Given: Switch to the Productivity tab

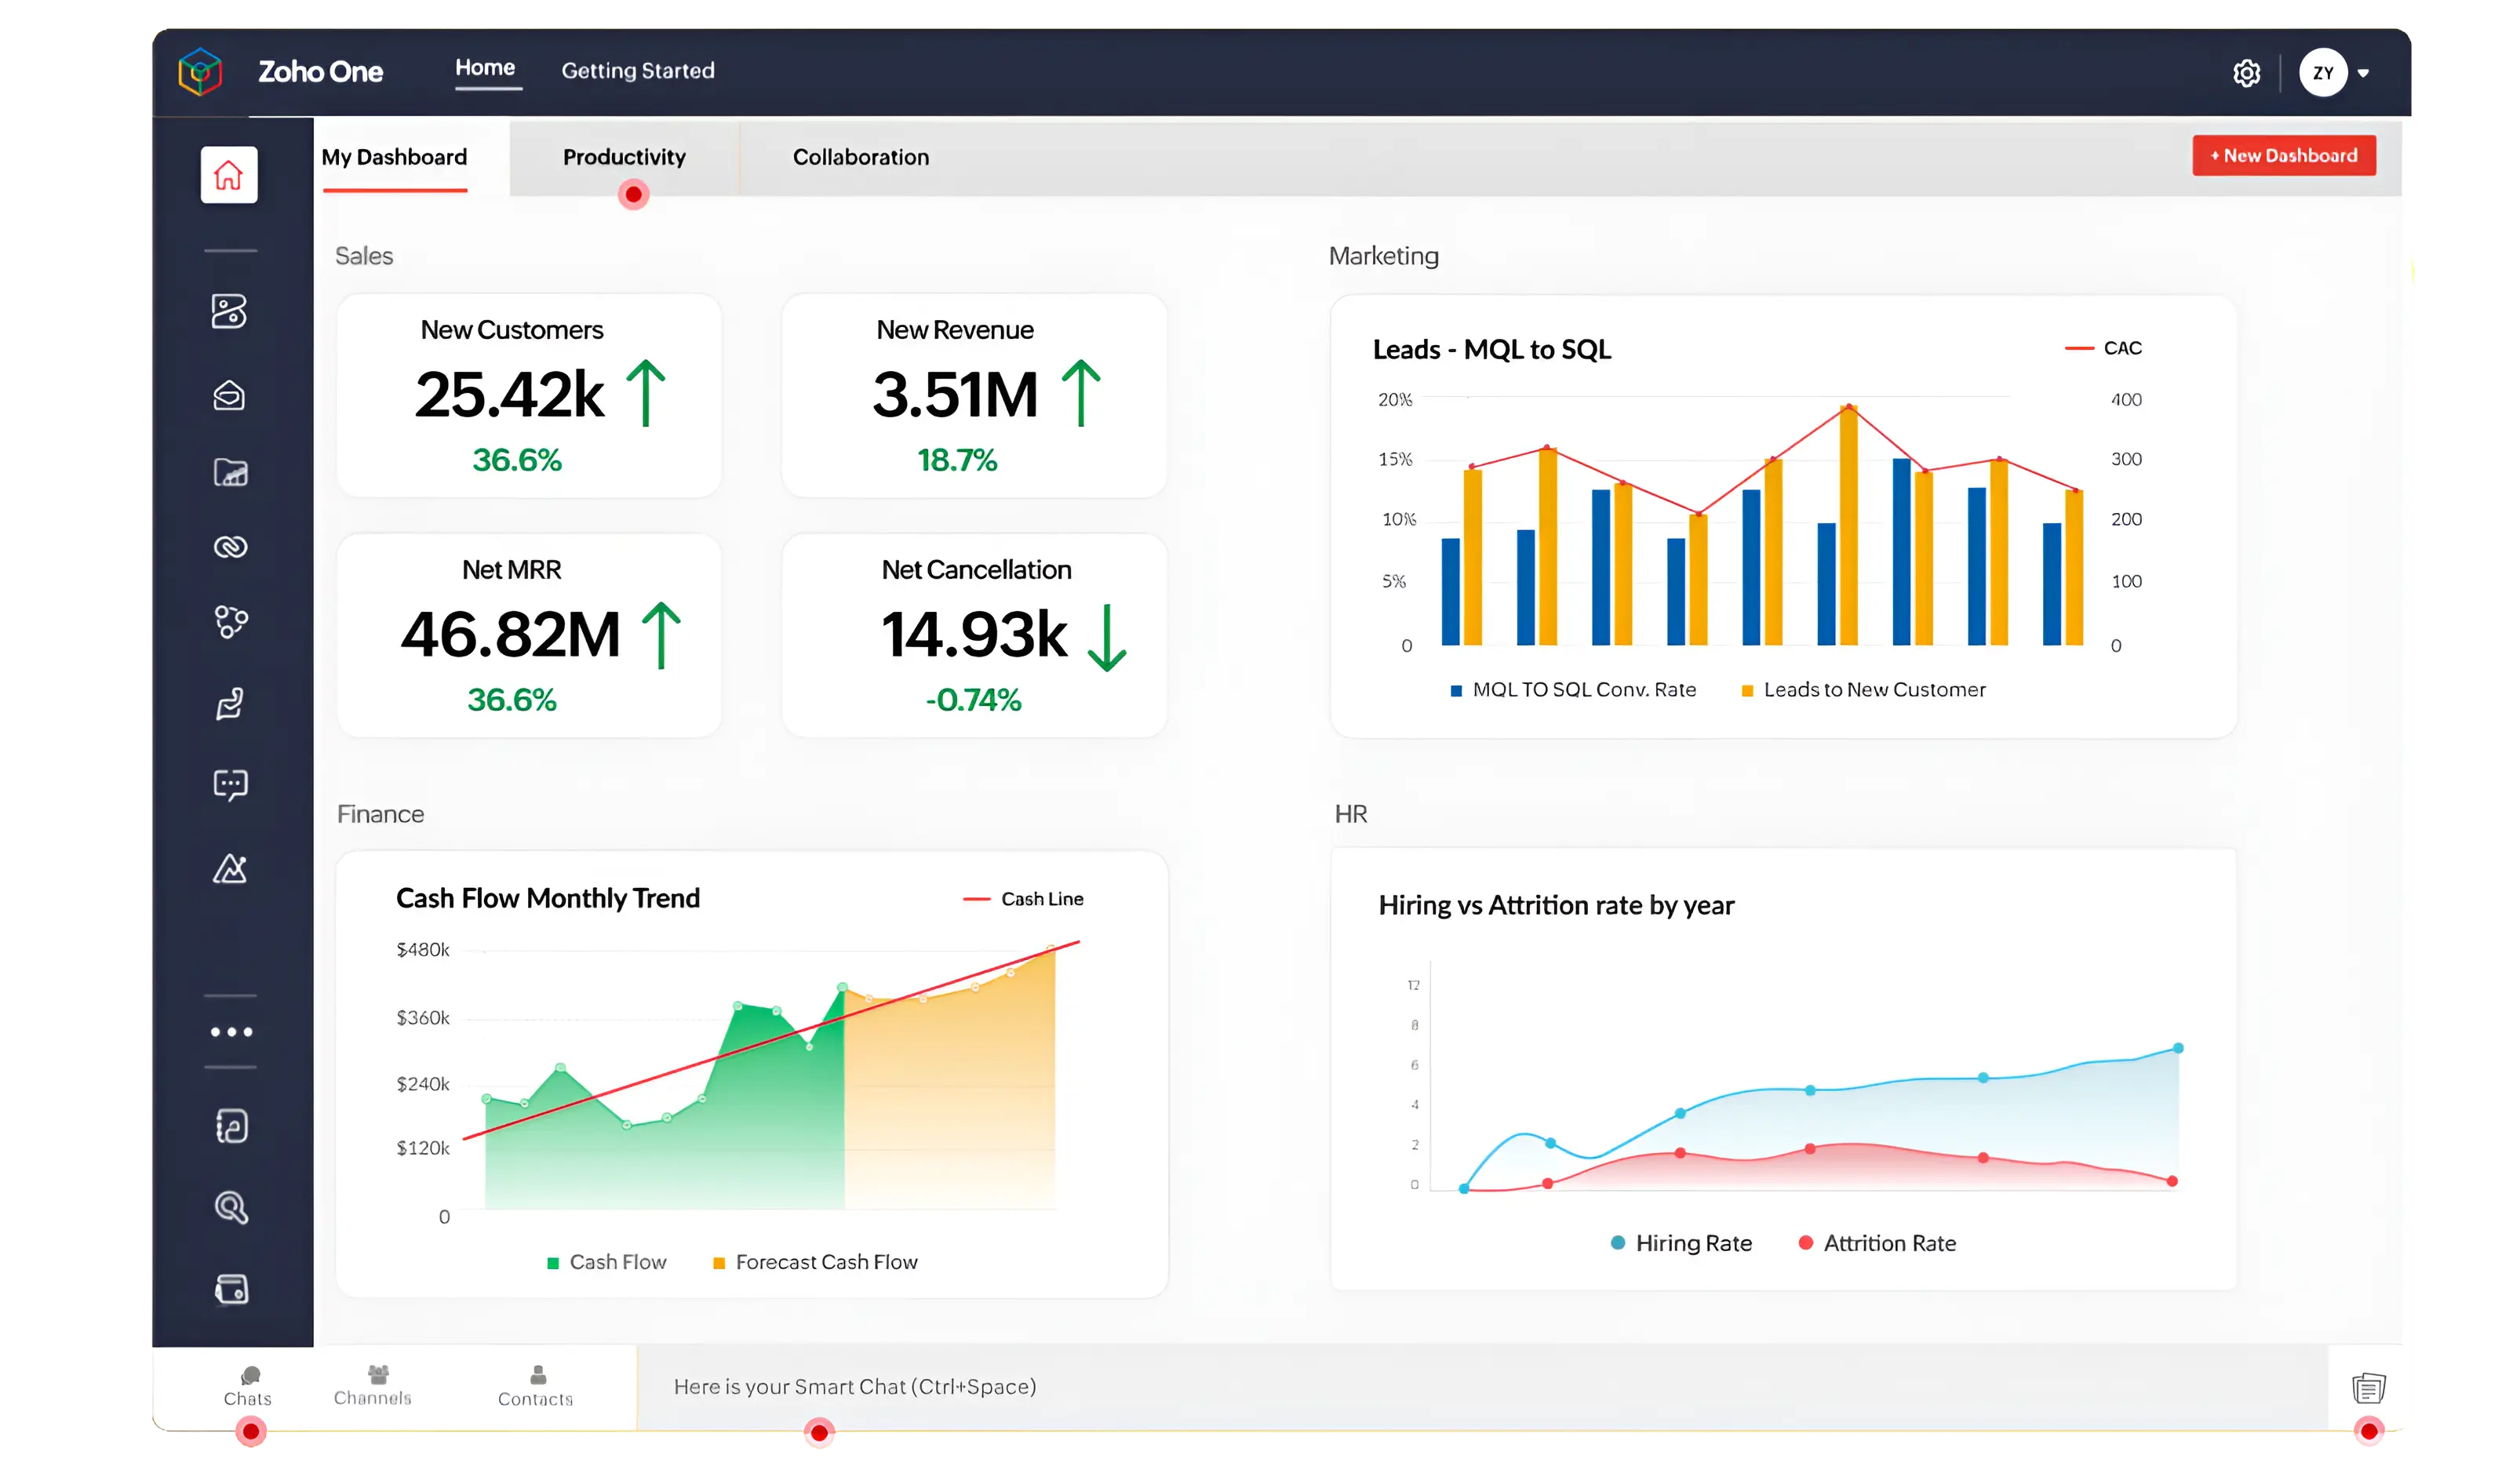Looking at the screenshot, I should 624,157.
